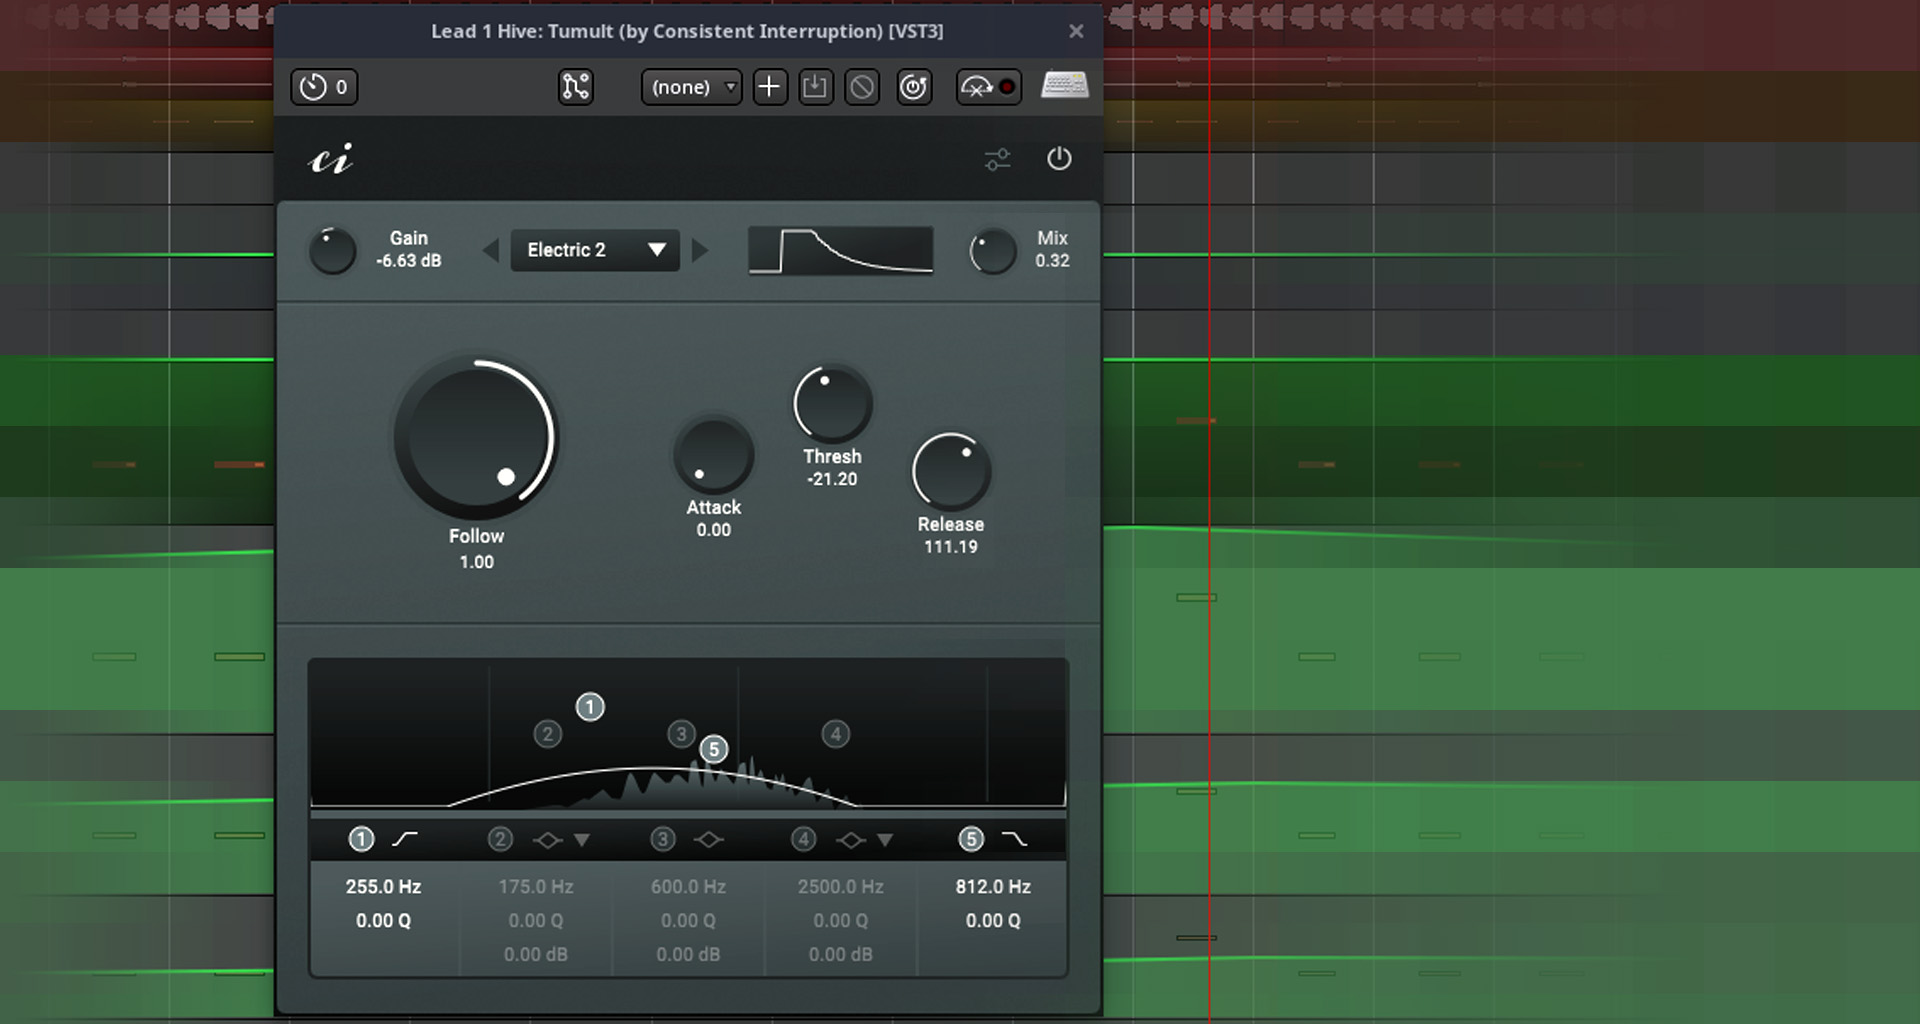Click the Attack value 0.00

[714, 530]
